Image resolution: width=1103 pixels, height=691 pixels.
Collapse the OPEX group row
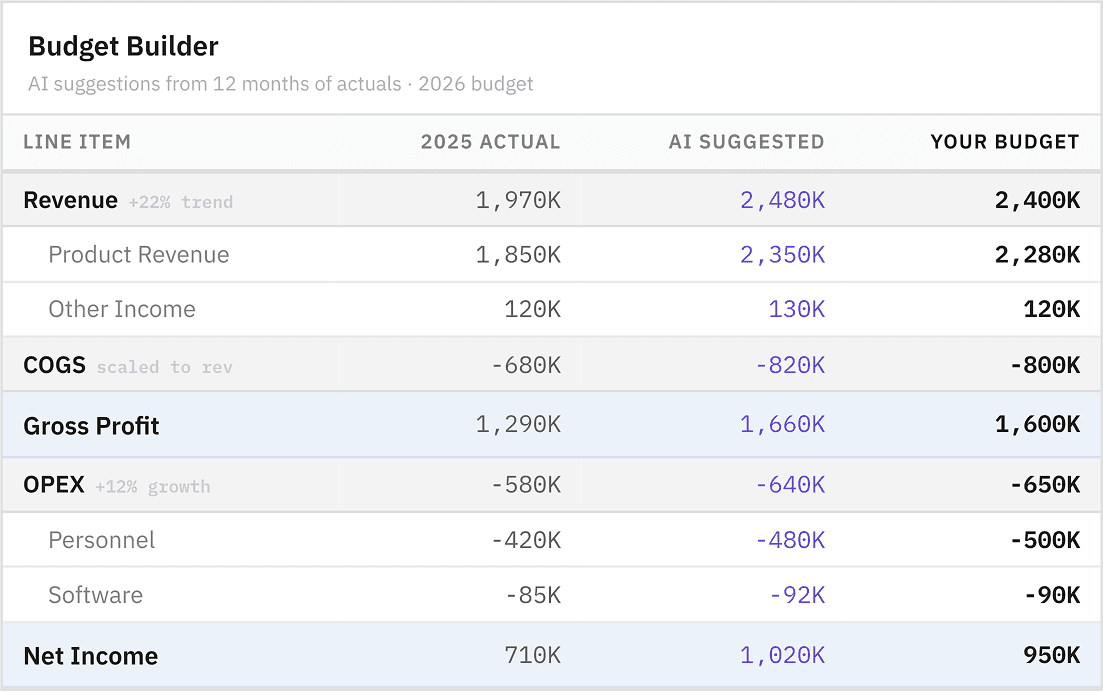pyautogui.click(x=54, y=485)
